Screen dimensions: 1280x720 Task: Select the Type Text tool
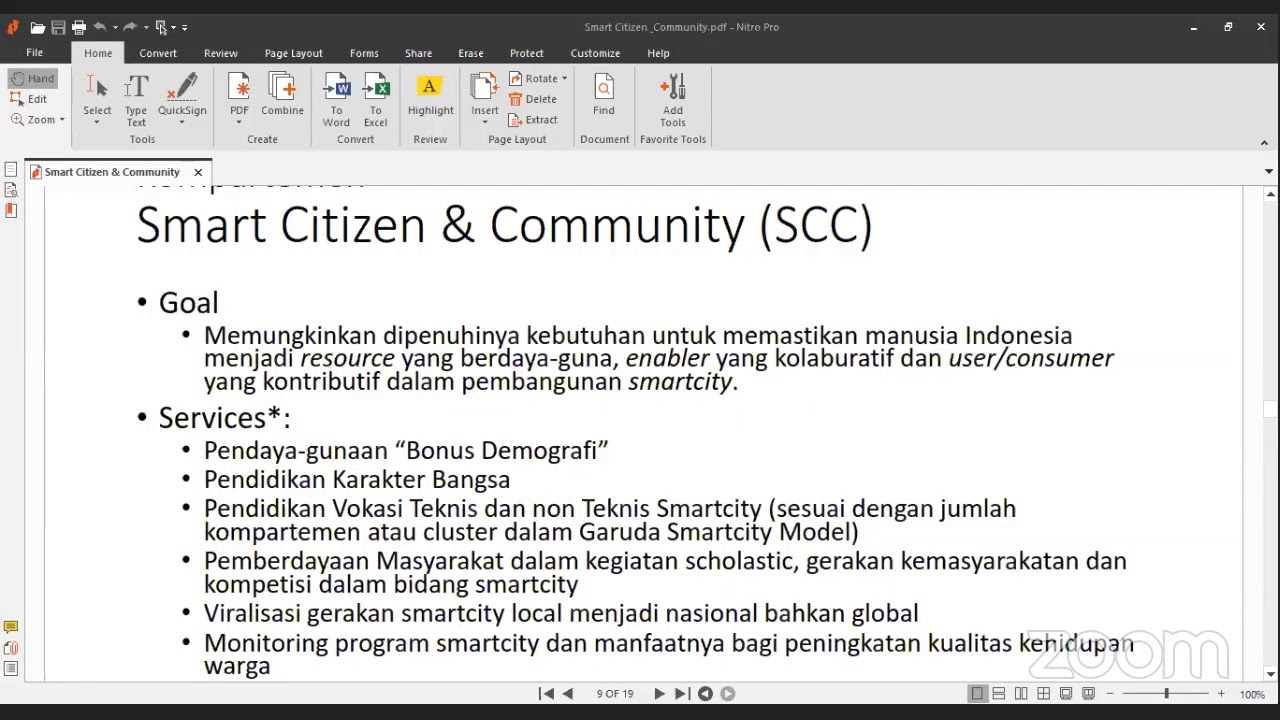136,100
